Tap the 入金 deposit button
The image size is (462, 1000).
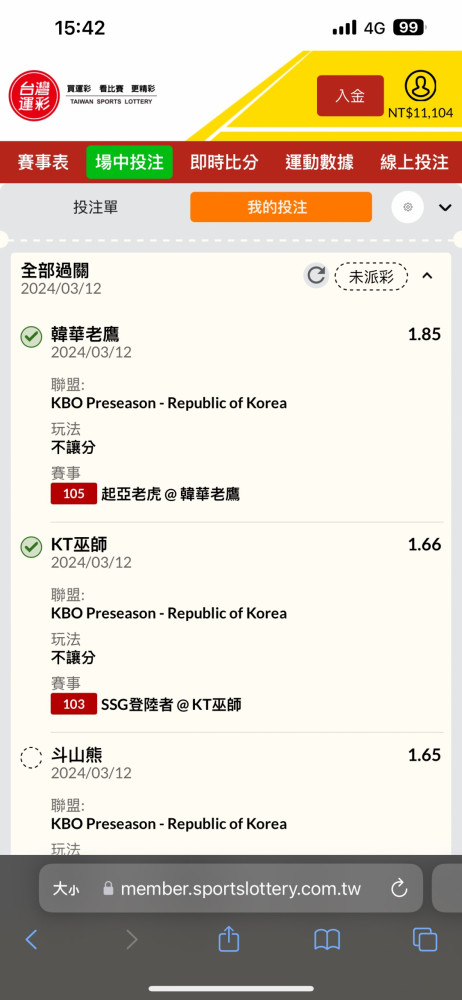click(350, 96)
